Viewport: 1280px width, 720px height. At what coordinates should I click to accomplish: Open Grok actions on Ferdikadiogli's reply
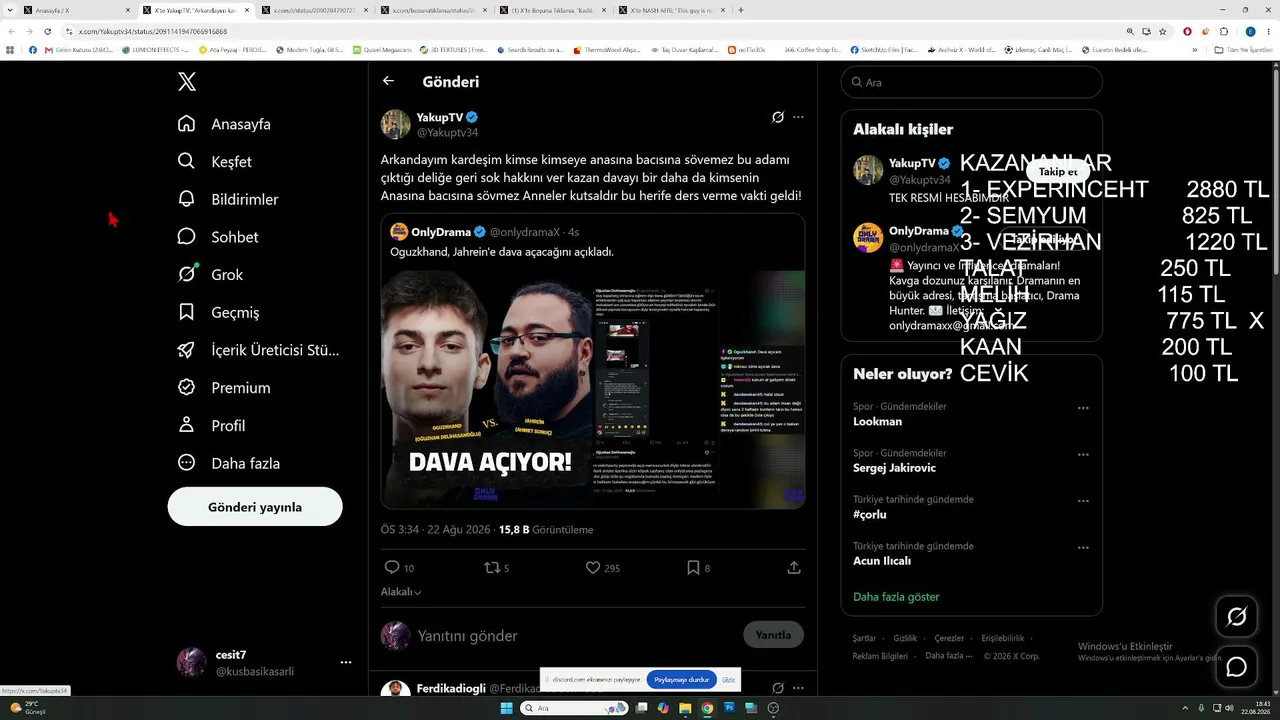pyautogui.click(x=777, y=688)
